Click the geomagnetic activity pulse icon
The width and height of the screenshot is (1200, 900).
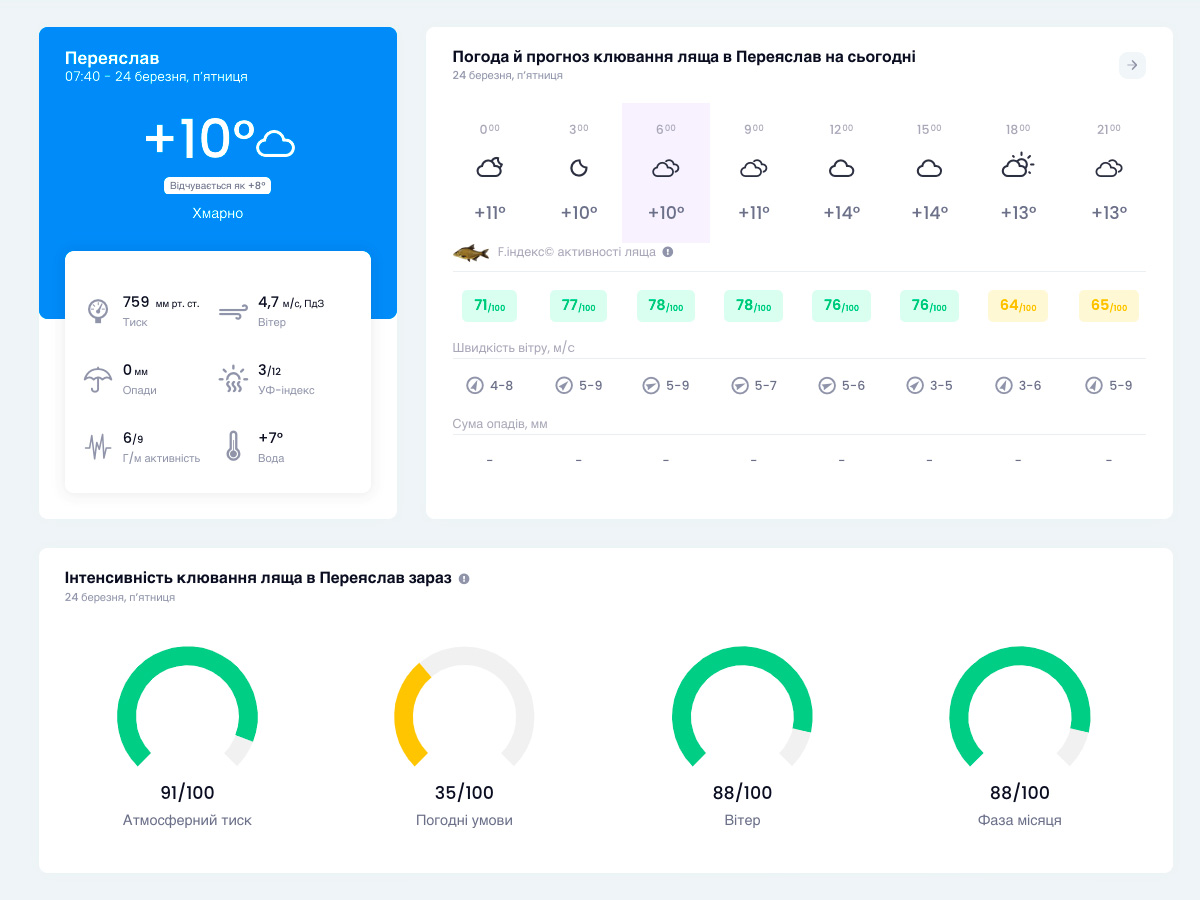98,446
